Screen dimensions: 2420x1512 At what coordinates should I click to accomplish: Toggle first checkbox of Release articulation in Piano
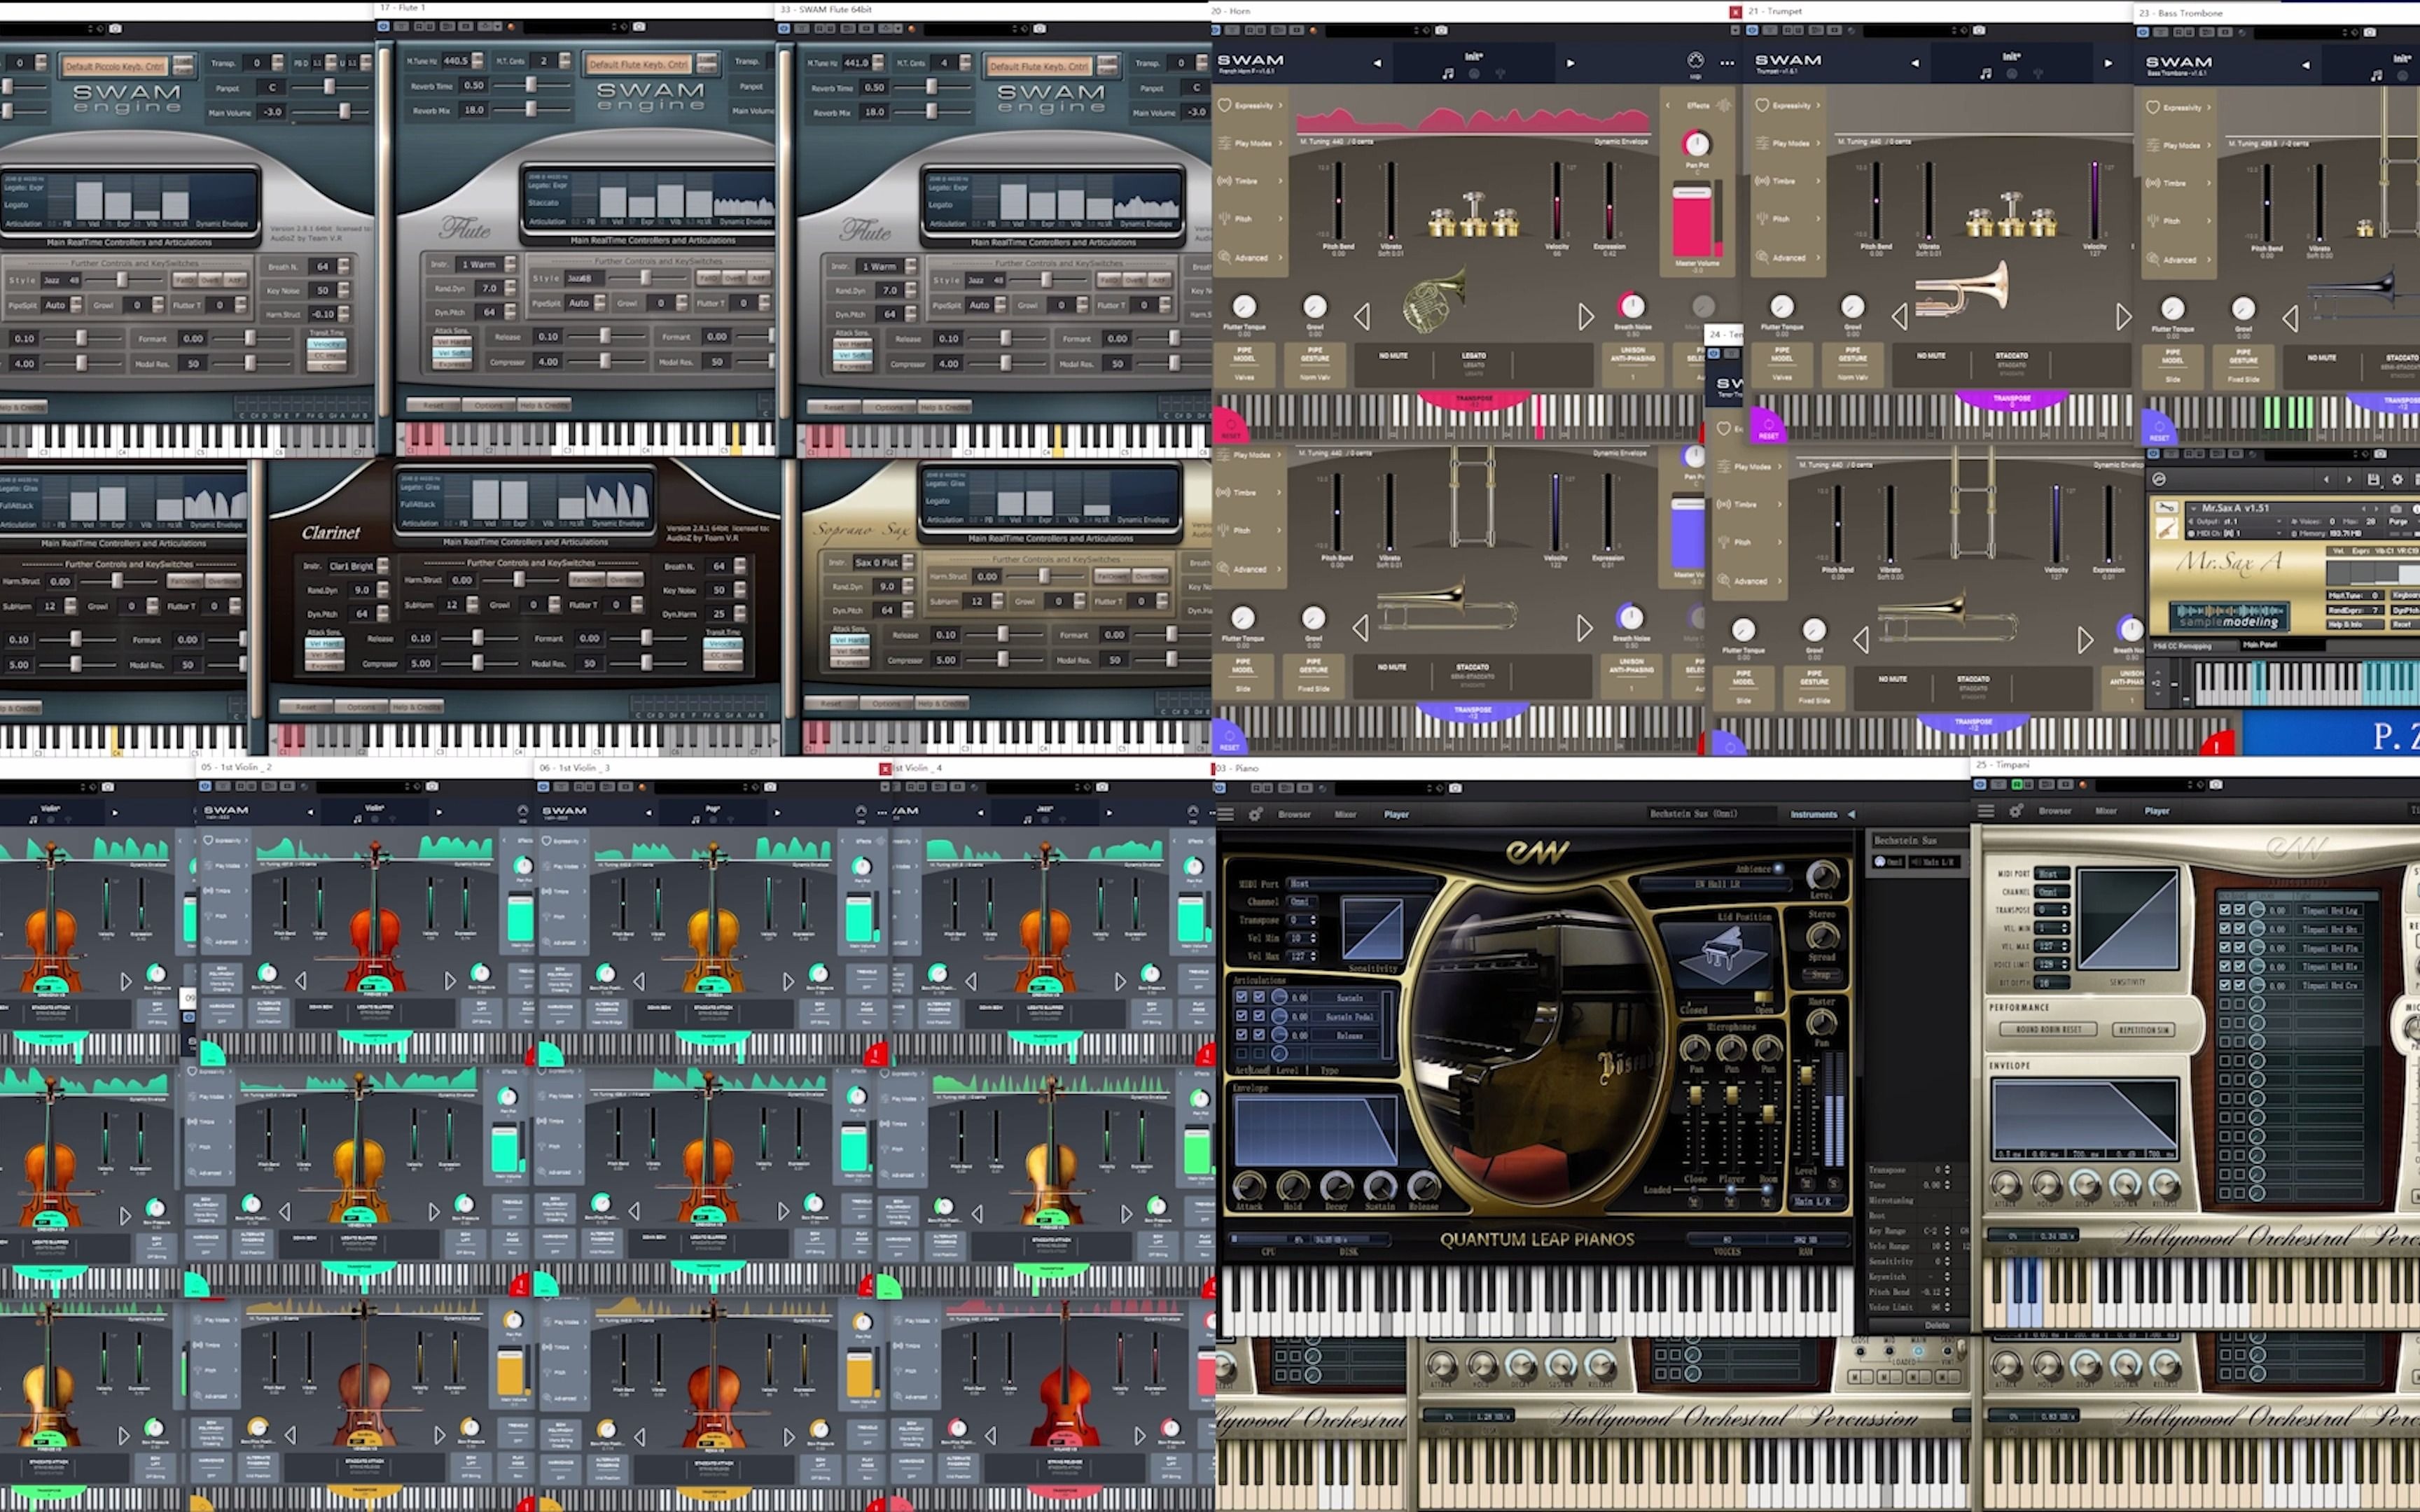[1241, 1034]
